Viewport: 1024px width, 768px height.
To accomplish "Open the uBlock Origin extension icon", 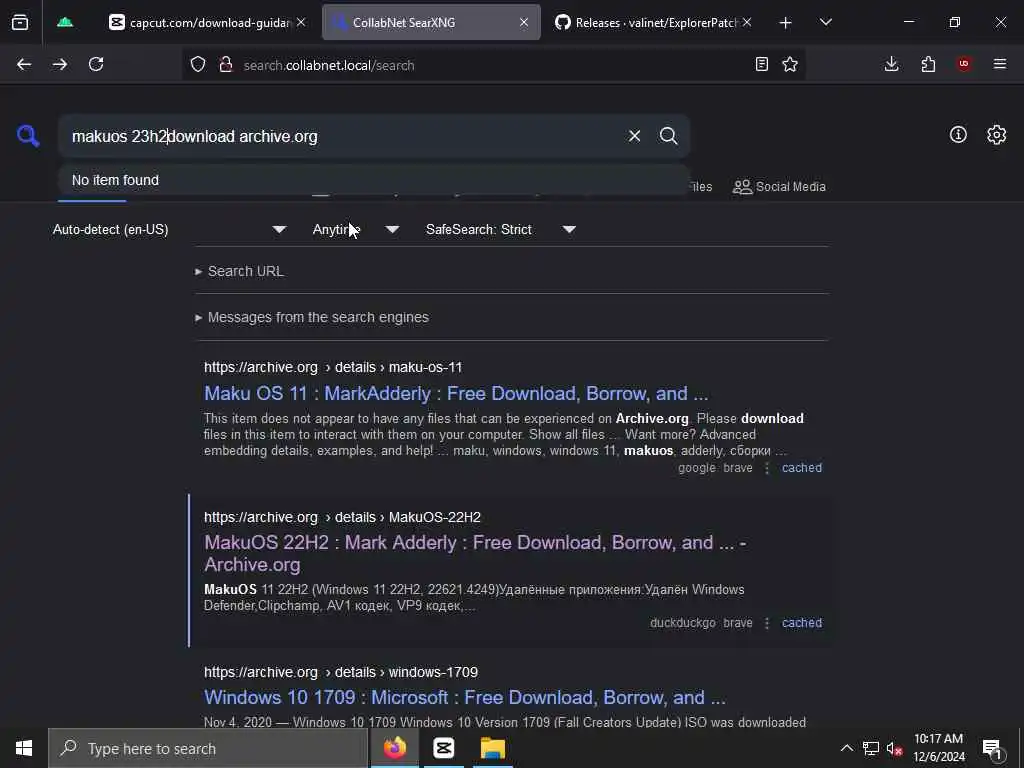I will pos(964,64).
